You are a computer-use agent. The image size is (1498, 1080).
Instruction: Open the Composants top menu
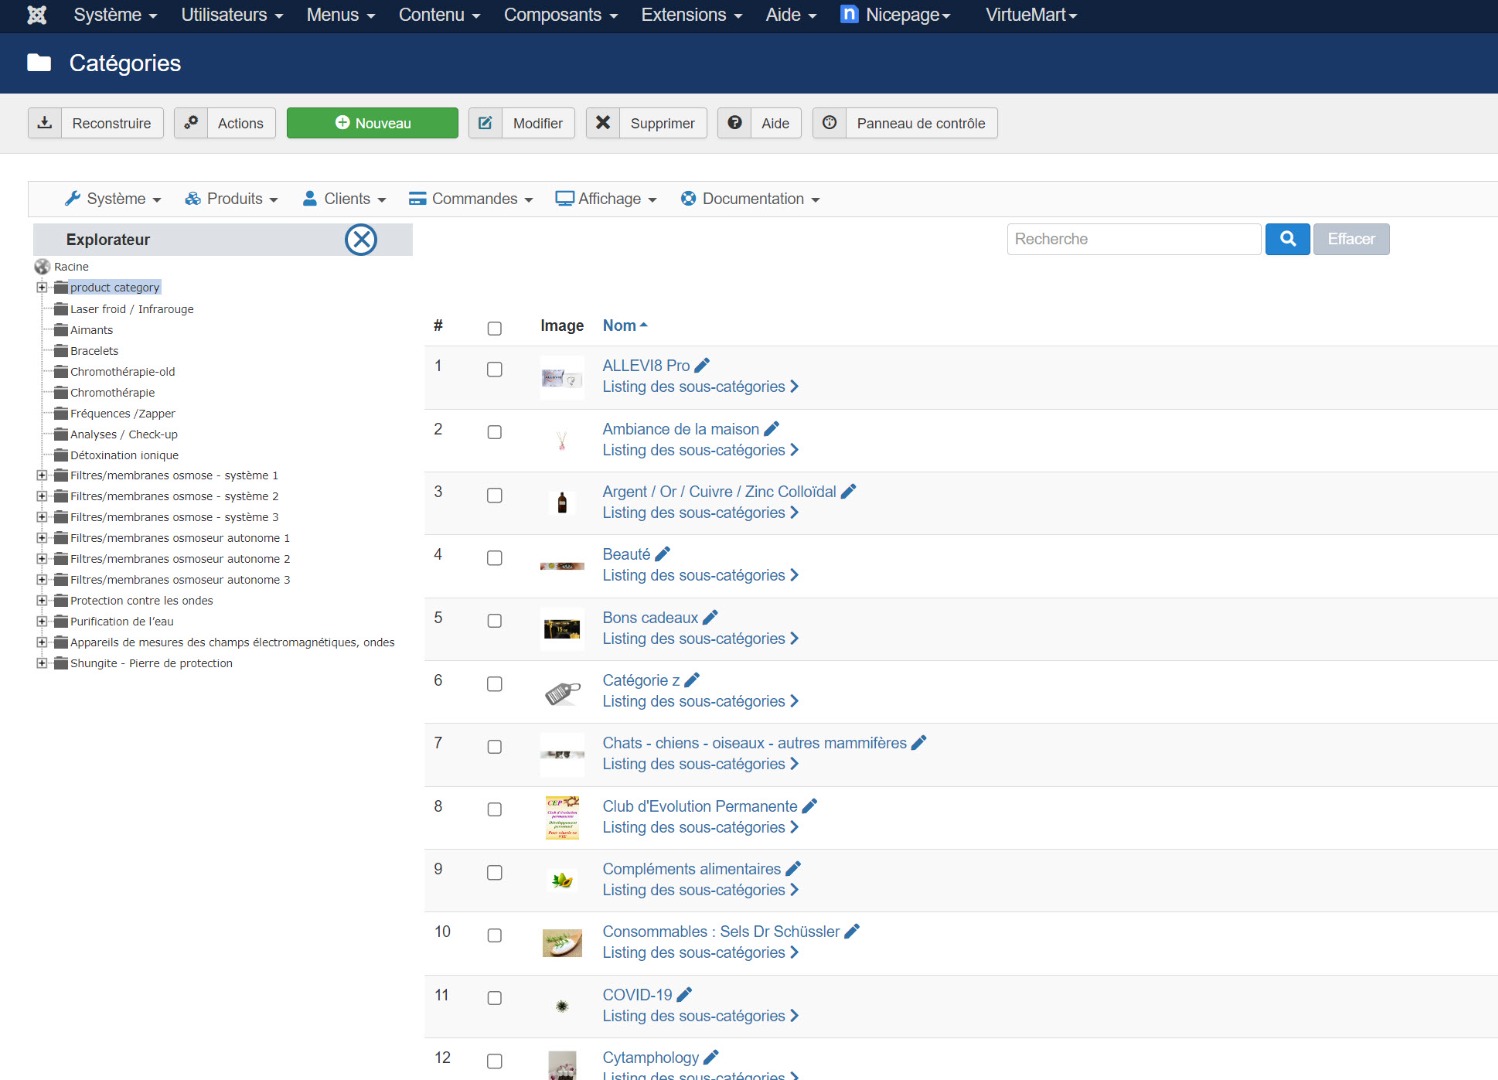point(560,15)
